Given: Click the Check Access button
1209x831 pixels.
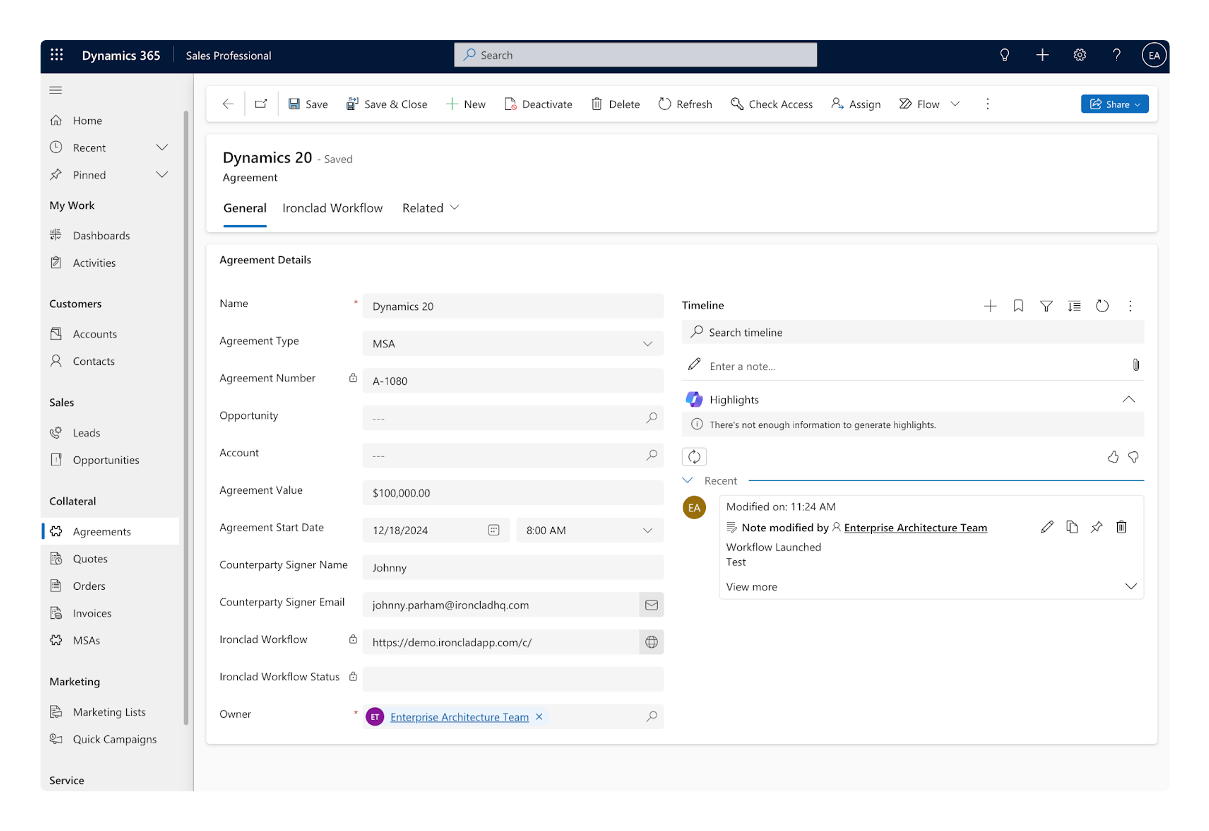Looking at the screenshot, I should pyautogui.click(x=771, y=104).
